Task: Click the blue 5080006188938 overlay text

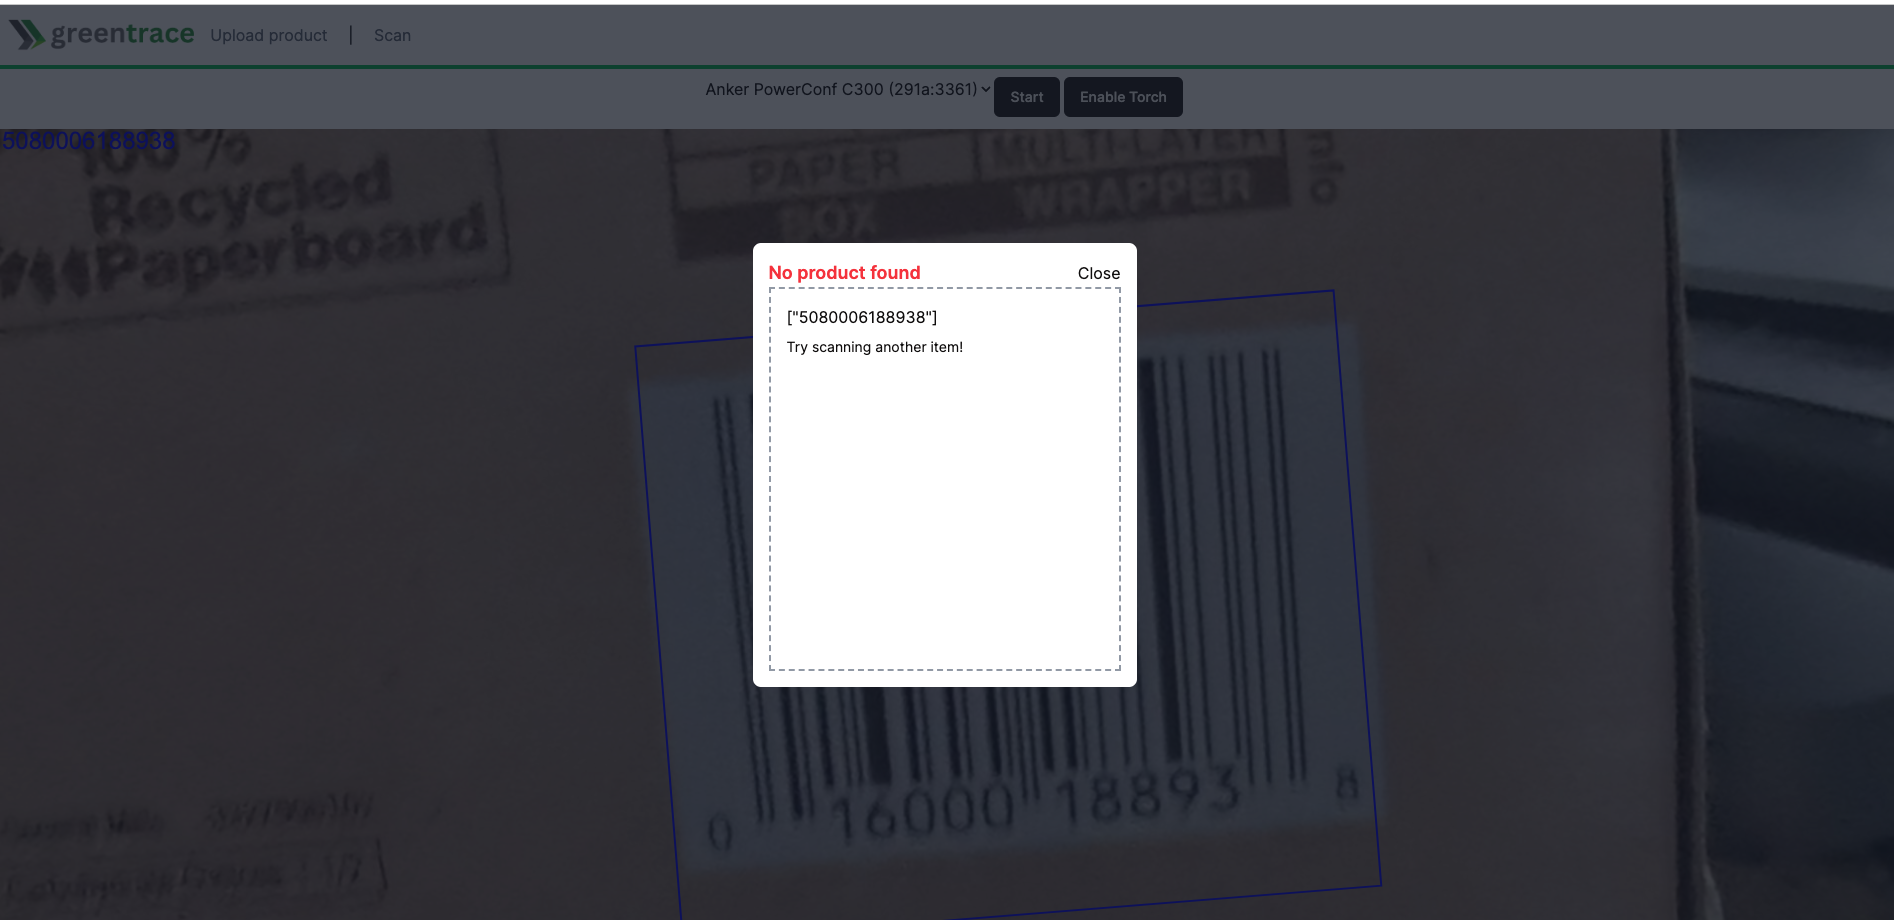Action: pyautogui.click(x=88, y=141)
